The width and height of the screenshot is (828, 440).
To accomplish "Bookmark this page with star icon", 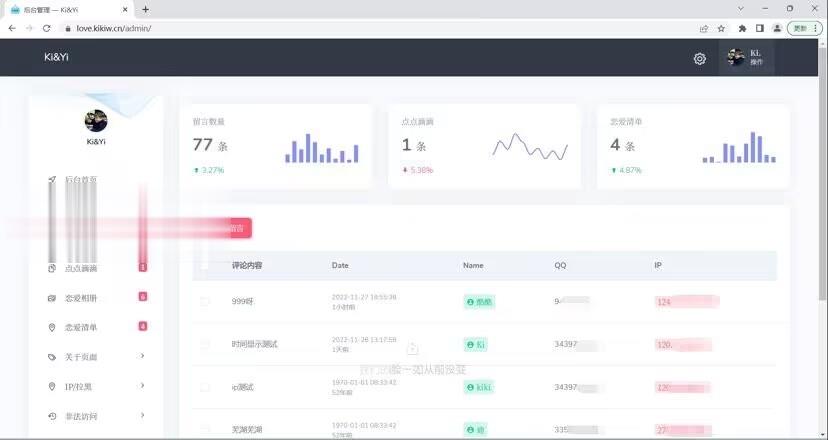I will pos(721,28).
